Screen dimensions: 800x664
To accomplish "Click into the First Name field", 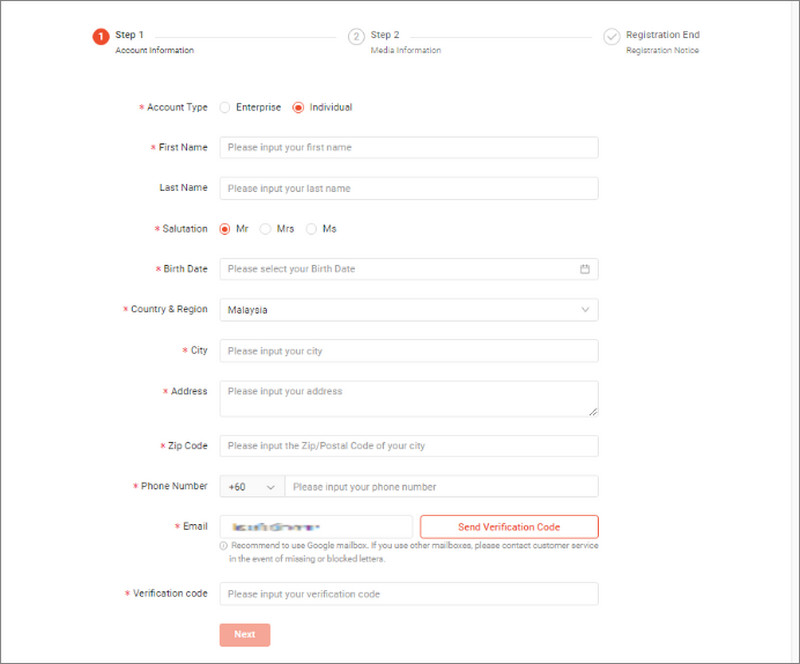I will pyautogui.click(x=408, y=147).
